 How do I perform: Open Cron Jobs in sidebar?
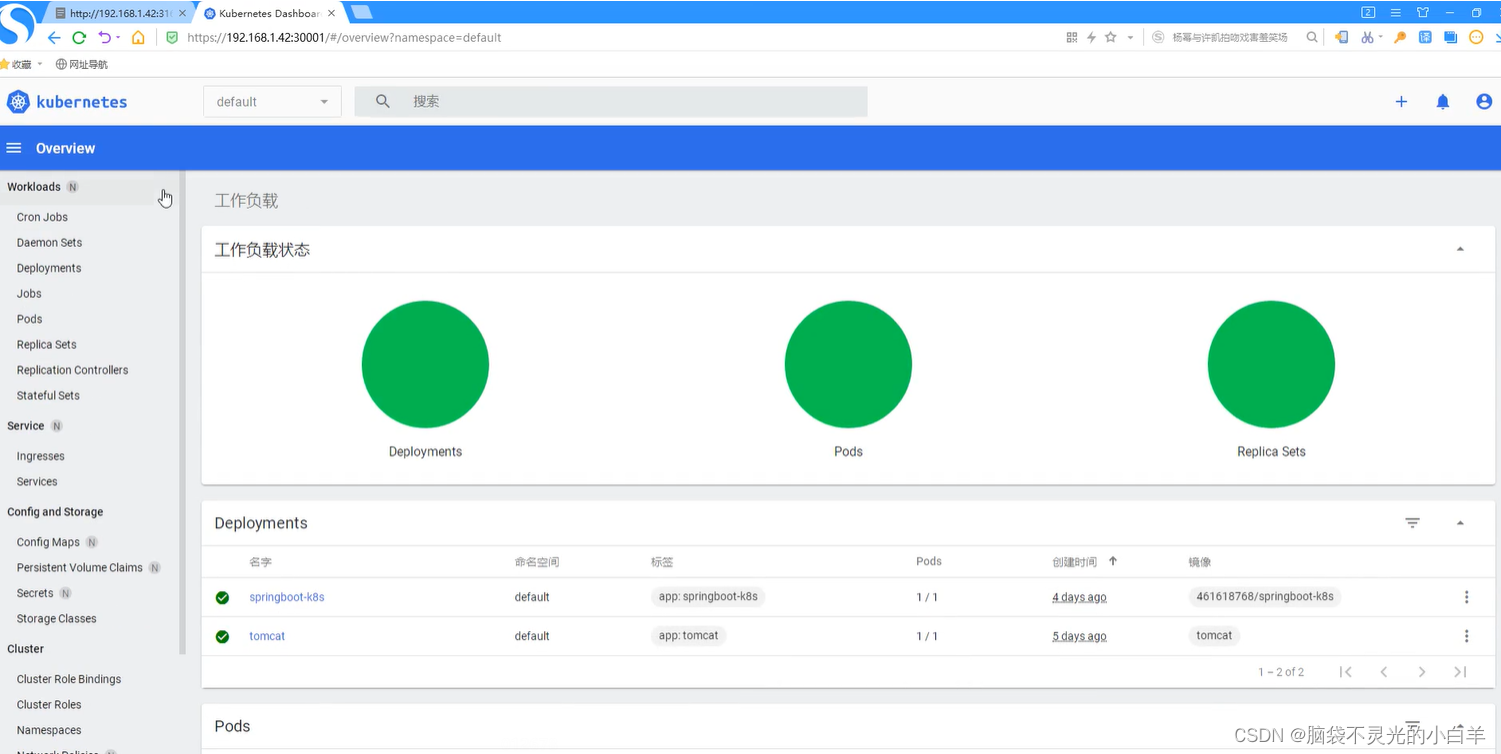click(x=42, y=217)
